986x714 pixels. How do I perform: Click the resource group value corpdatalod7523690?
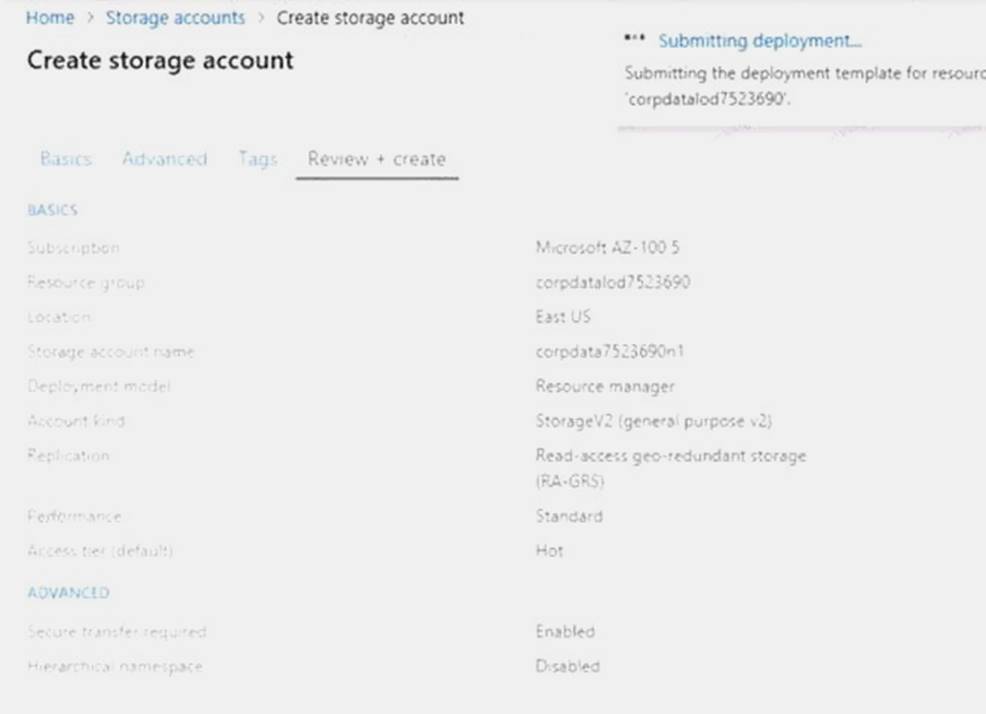612,282
